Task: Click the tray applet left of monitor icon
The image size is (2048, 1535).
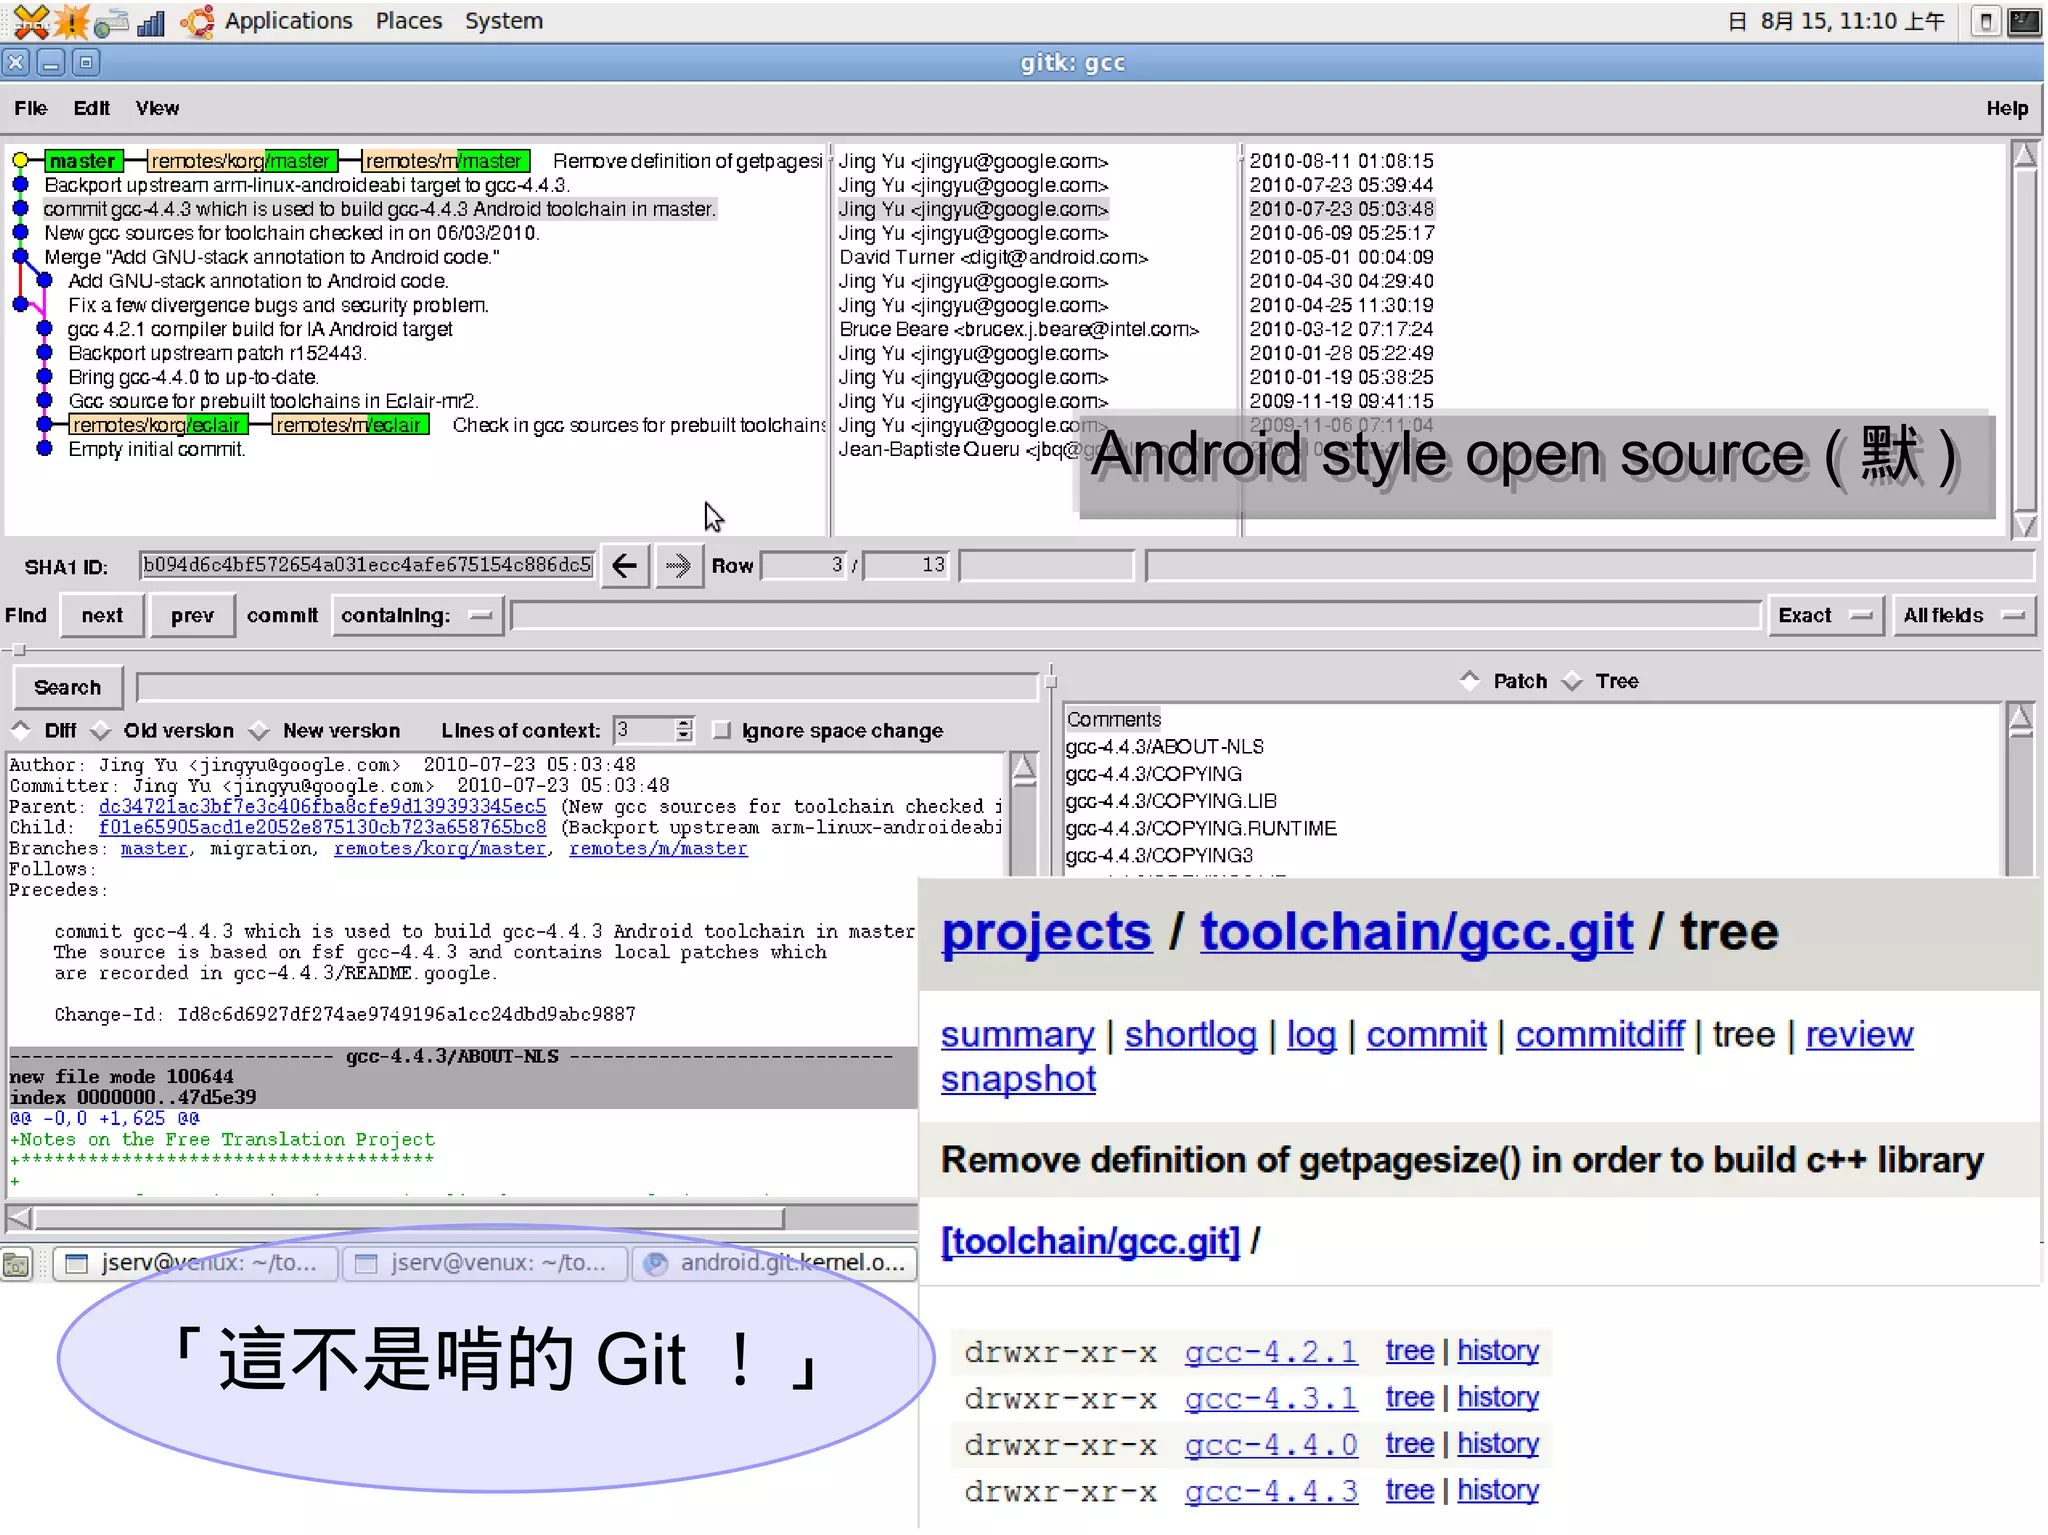Action: (1985, 21)
